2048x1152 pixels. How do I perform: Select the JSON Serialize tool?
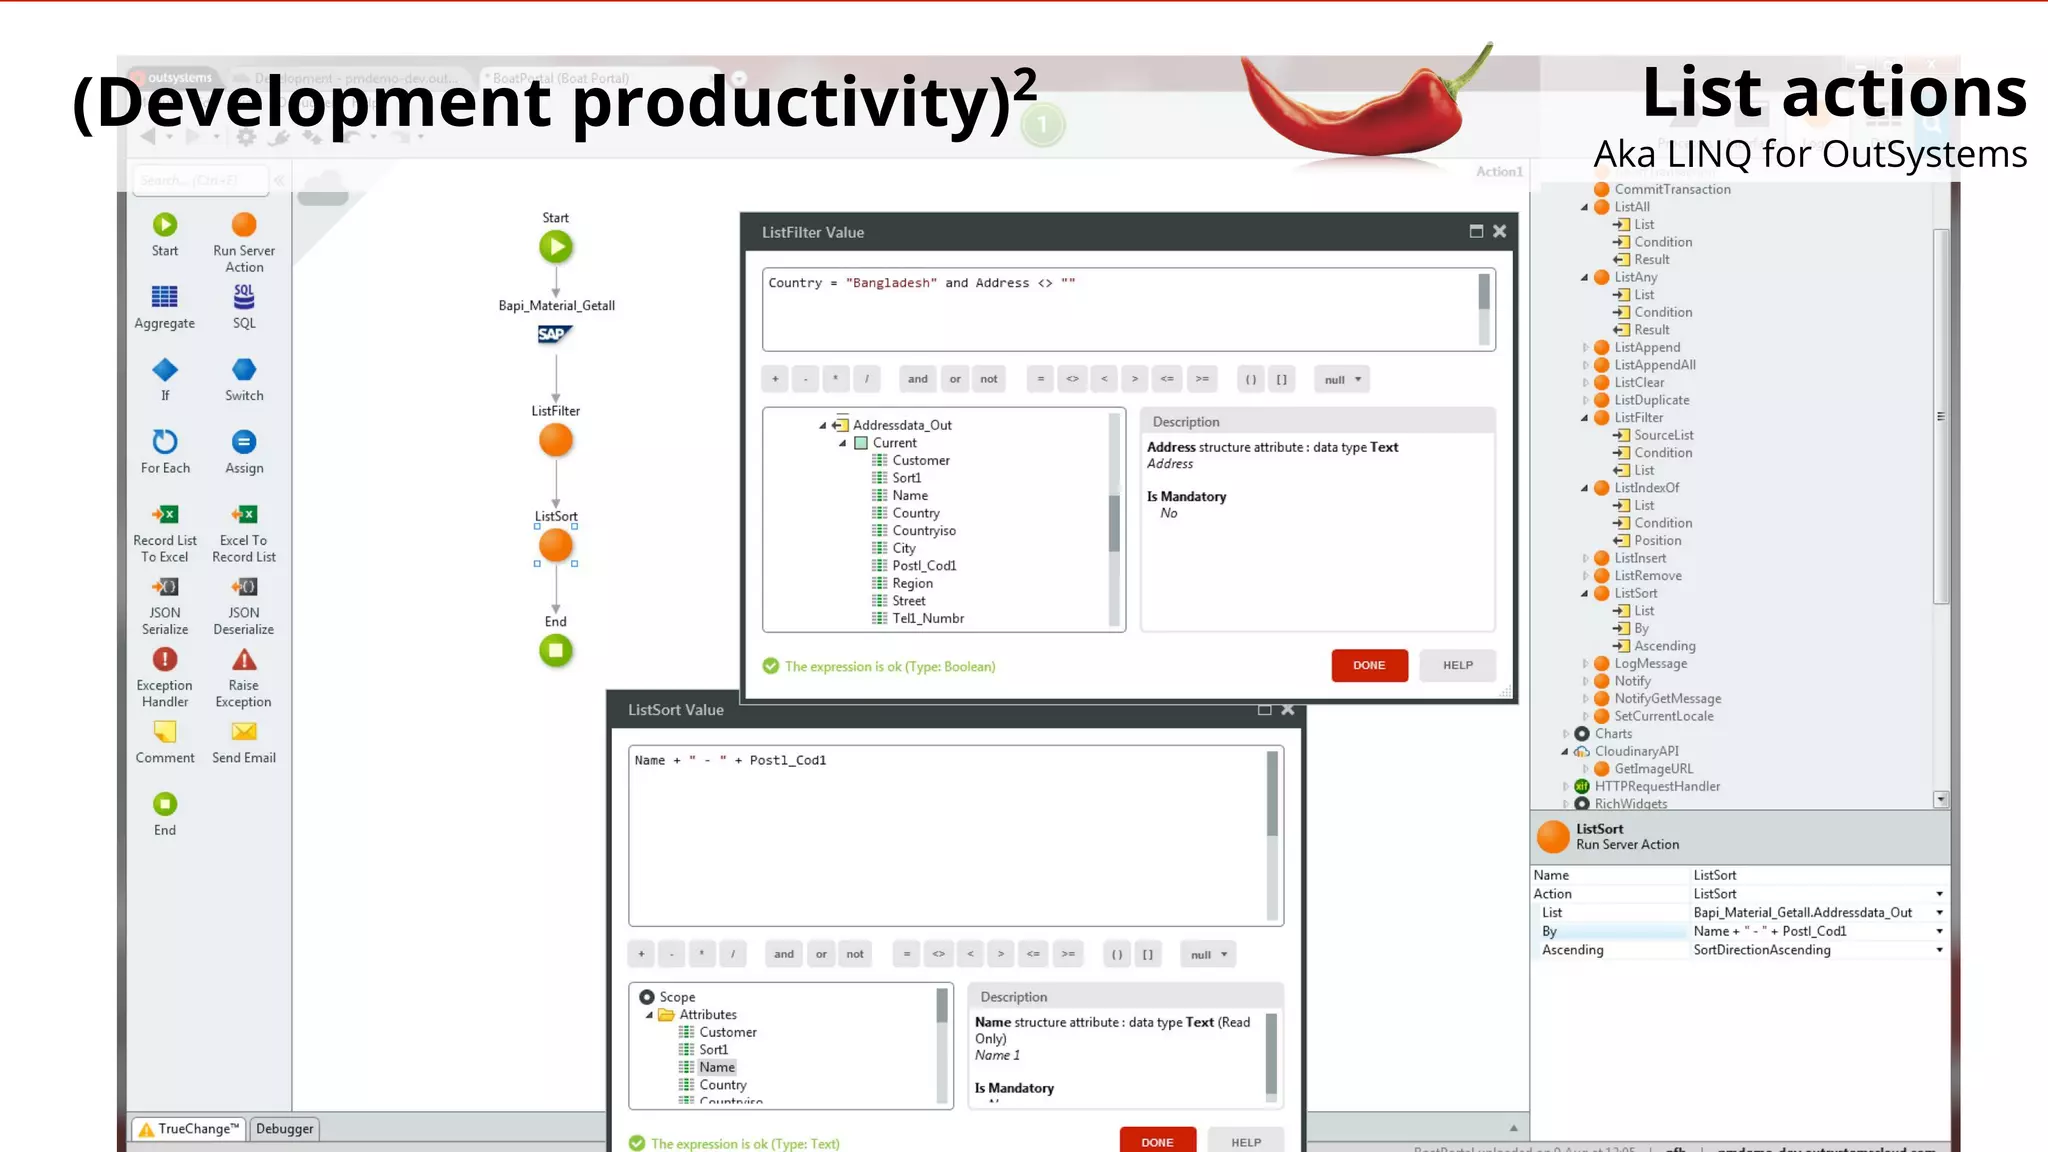(165, 607)
